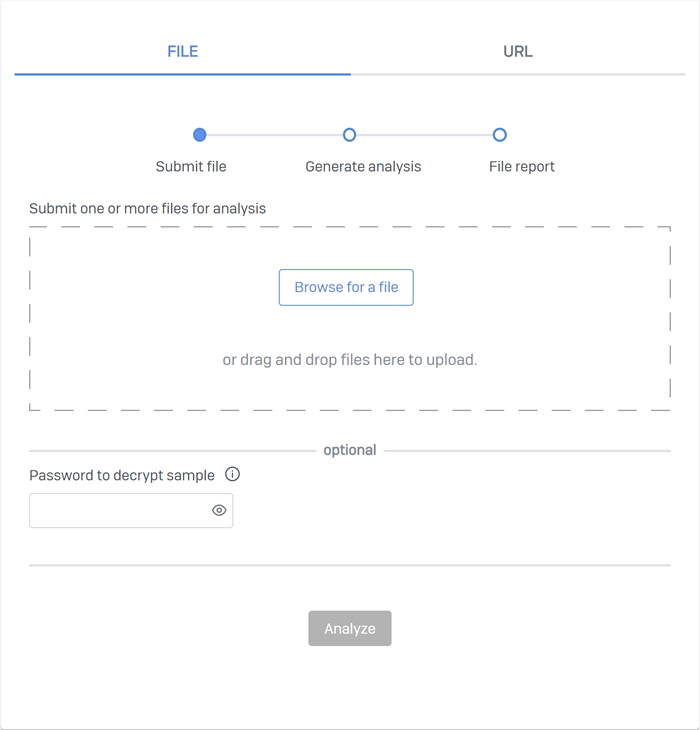Screen dimensions: 700x730
Task: Click the 'Generate analysis' step label
Action: click(x=363, y=167)
